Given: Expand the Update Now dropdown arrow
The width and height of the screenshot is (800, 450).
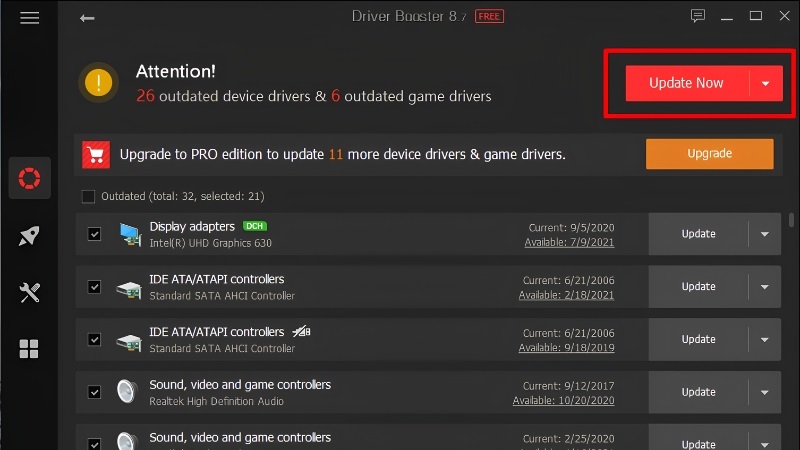Looking at the screenshot, I should [x=766, y=83].
